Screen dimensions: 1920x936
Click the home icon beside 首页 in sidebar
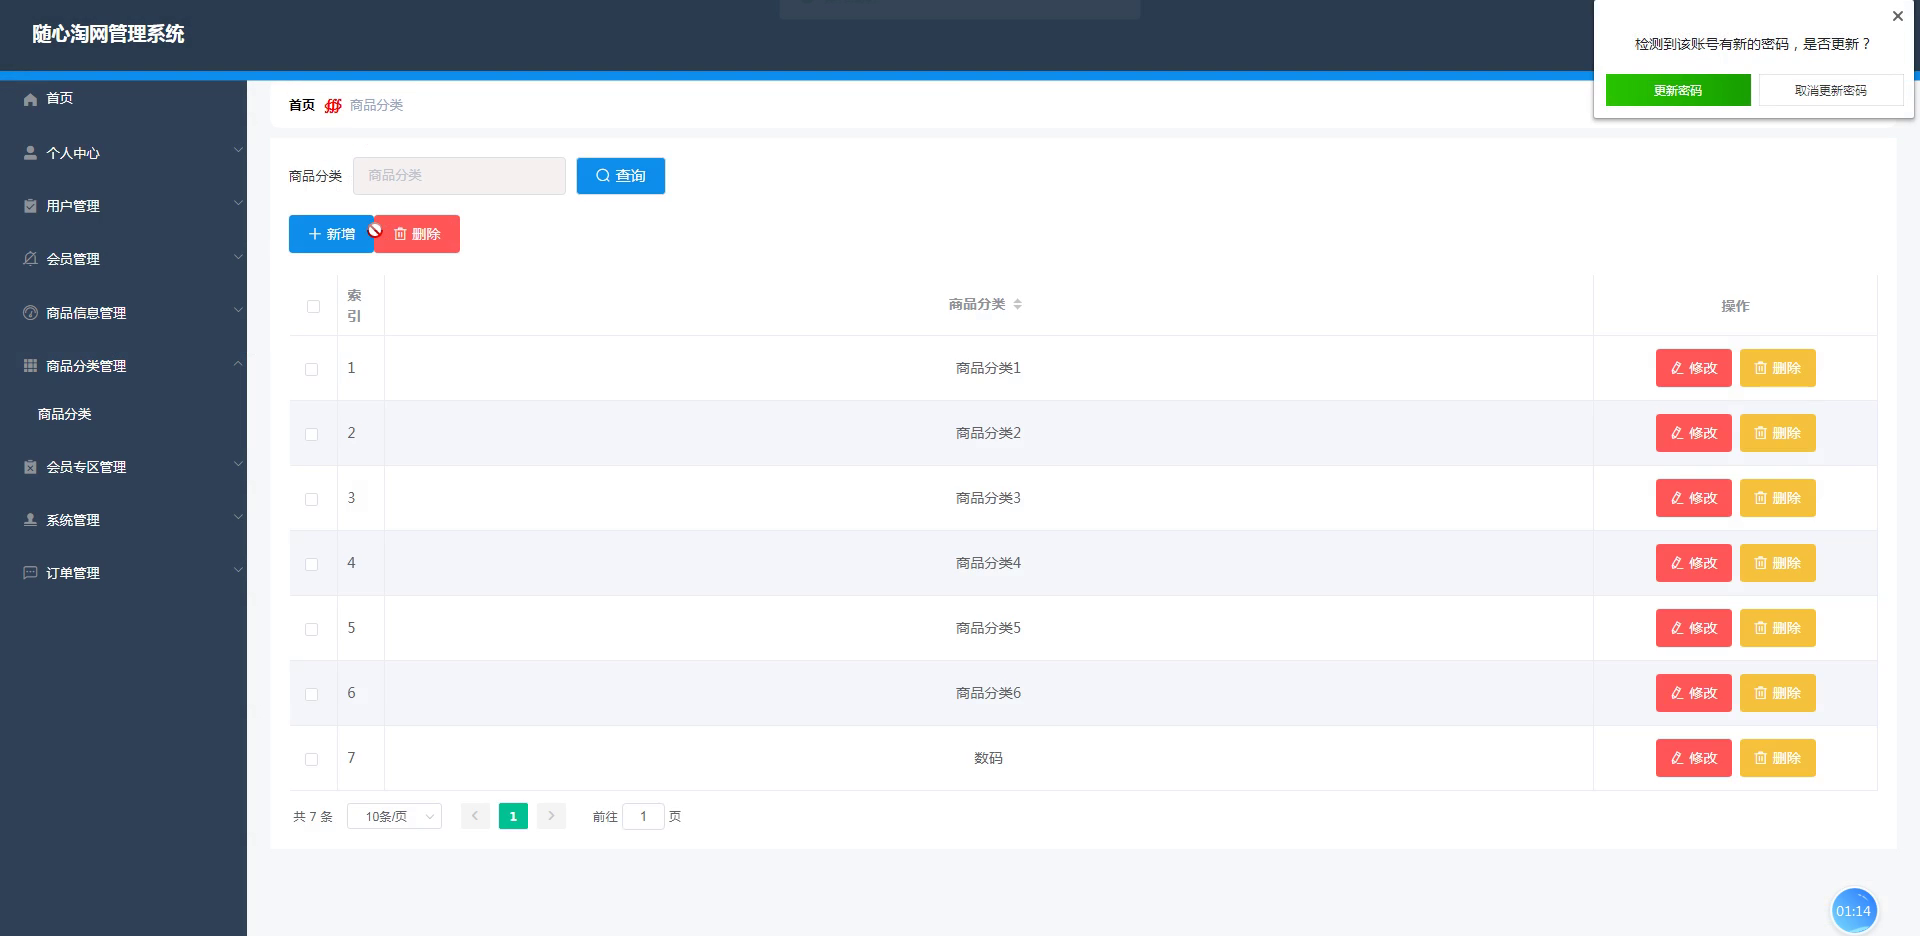tap(30, 99)
